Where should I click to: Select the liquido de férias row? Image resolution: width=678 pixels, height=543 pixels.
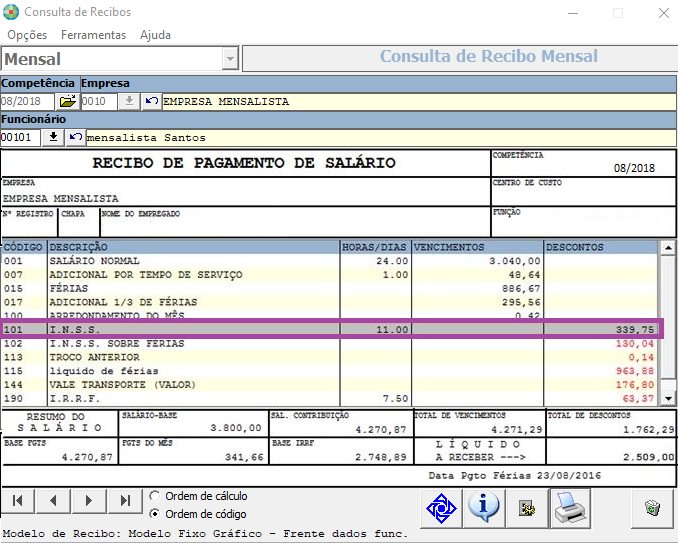(x=330, y=371)
